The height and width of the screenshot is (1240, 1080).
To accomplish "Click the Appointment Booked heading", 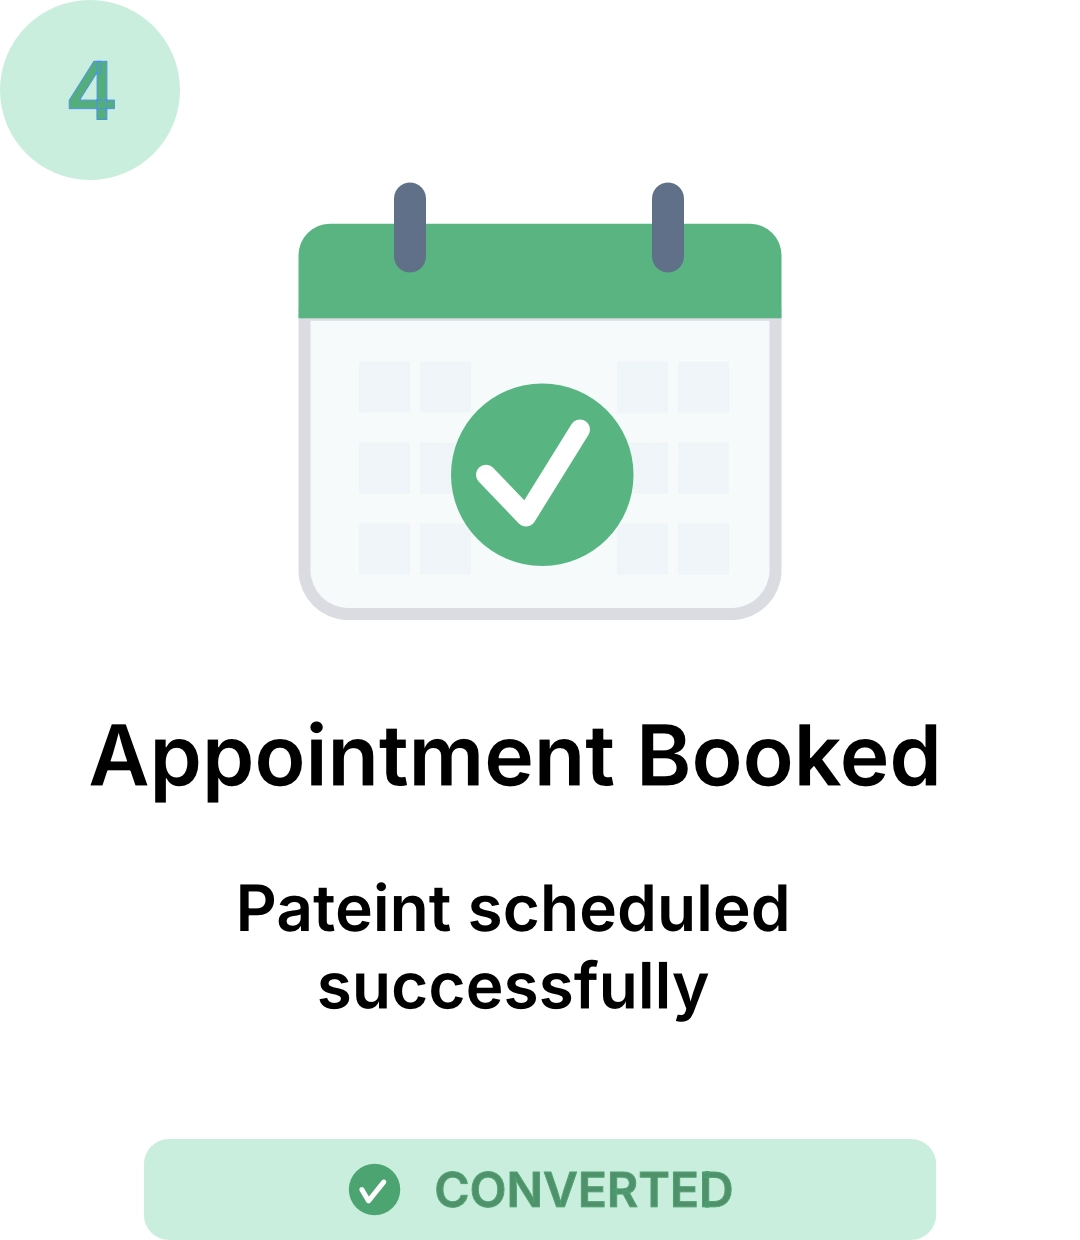I will [x=515, y=757].
